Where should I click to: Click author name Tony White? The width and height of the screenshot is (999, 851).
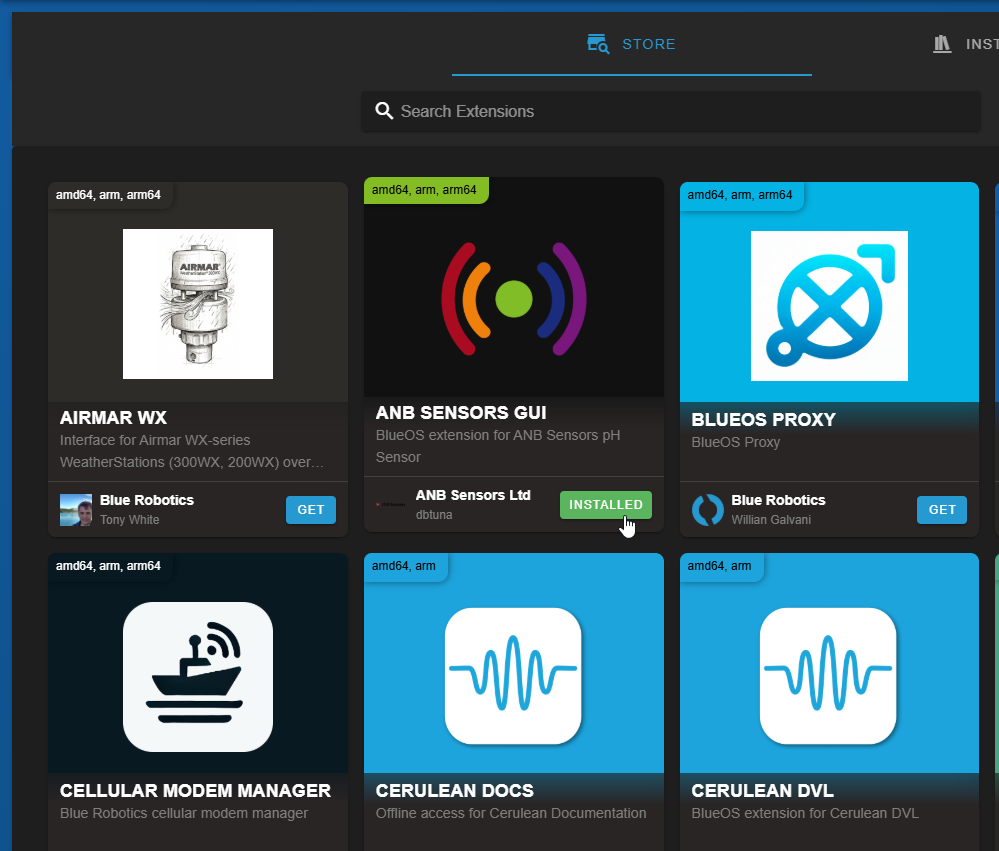point(129,520)
